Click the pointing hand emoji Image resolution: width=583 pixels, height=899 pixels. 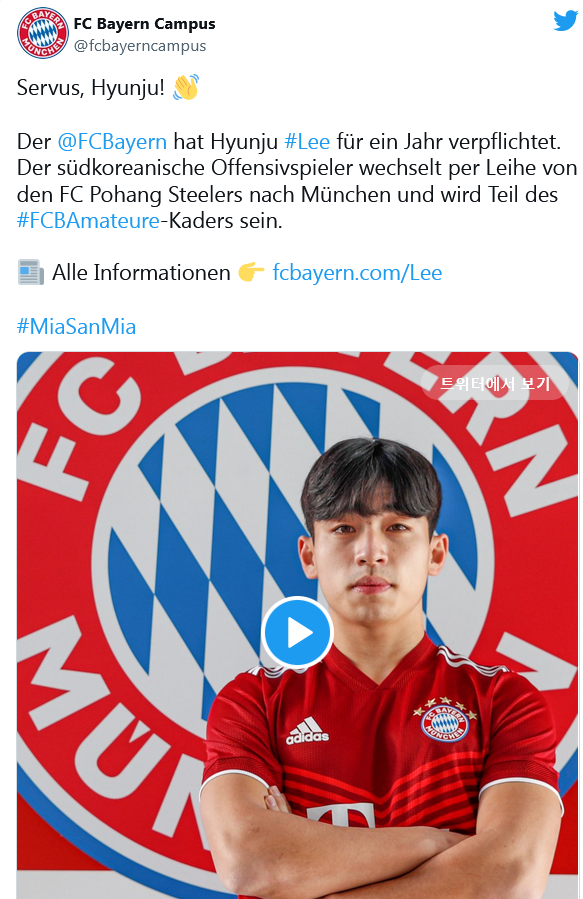pyautogui.click(x=251, y=272)
